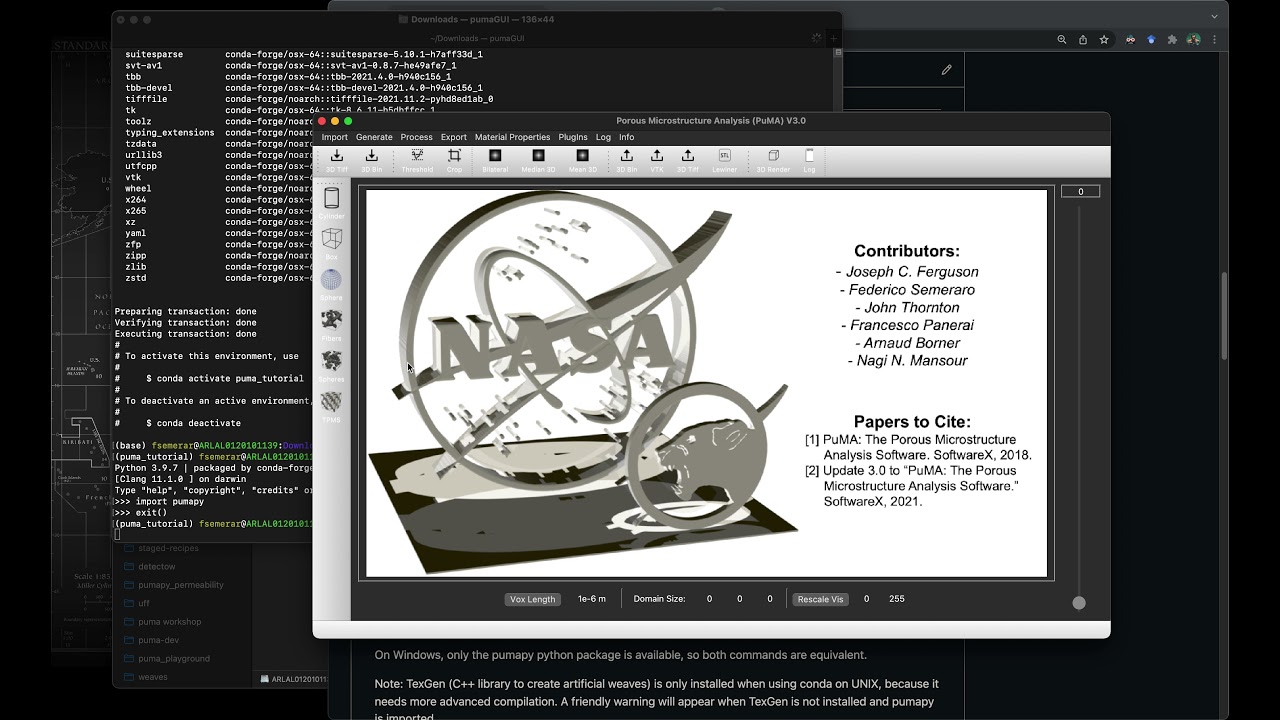Click the 3D Bin export icon
Image resolution: width=1280 pixels, height=720 pixels.
click(627, 160)
